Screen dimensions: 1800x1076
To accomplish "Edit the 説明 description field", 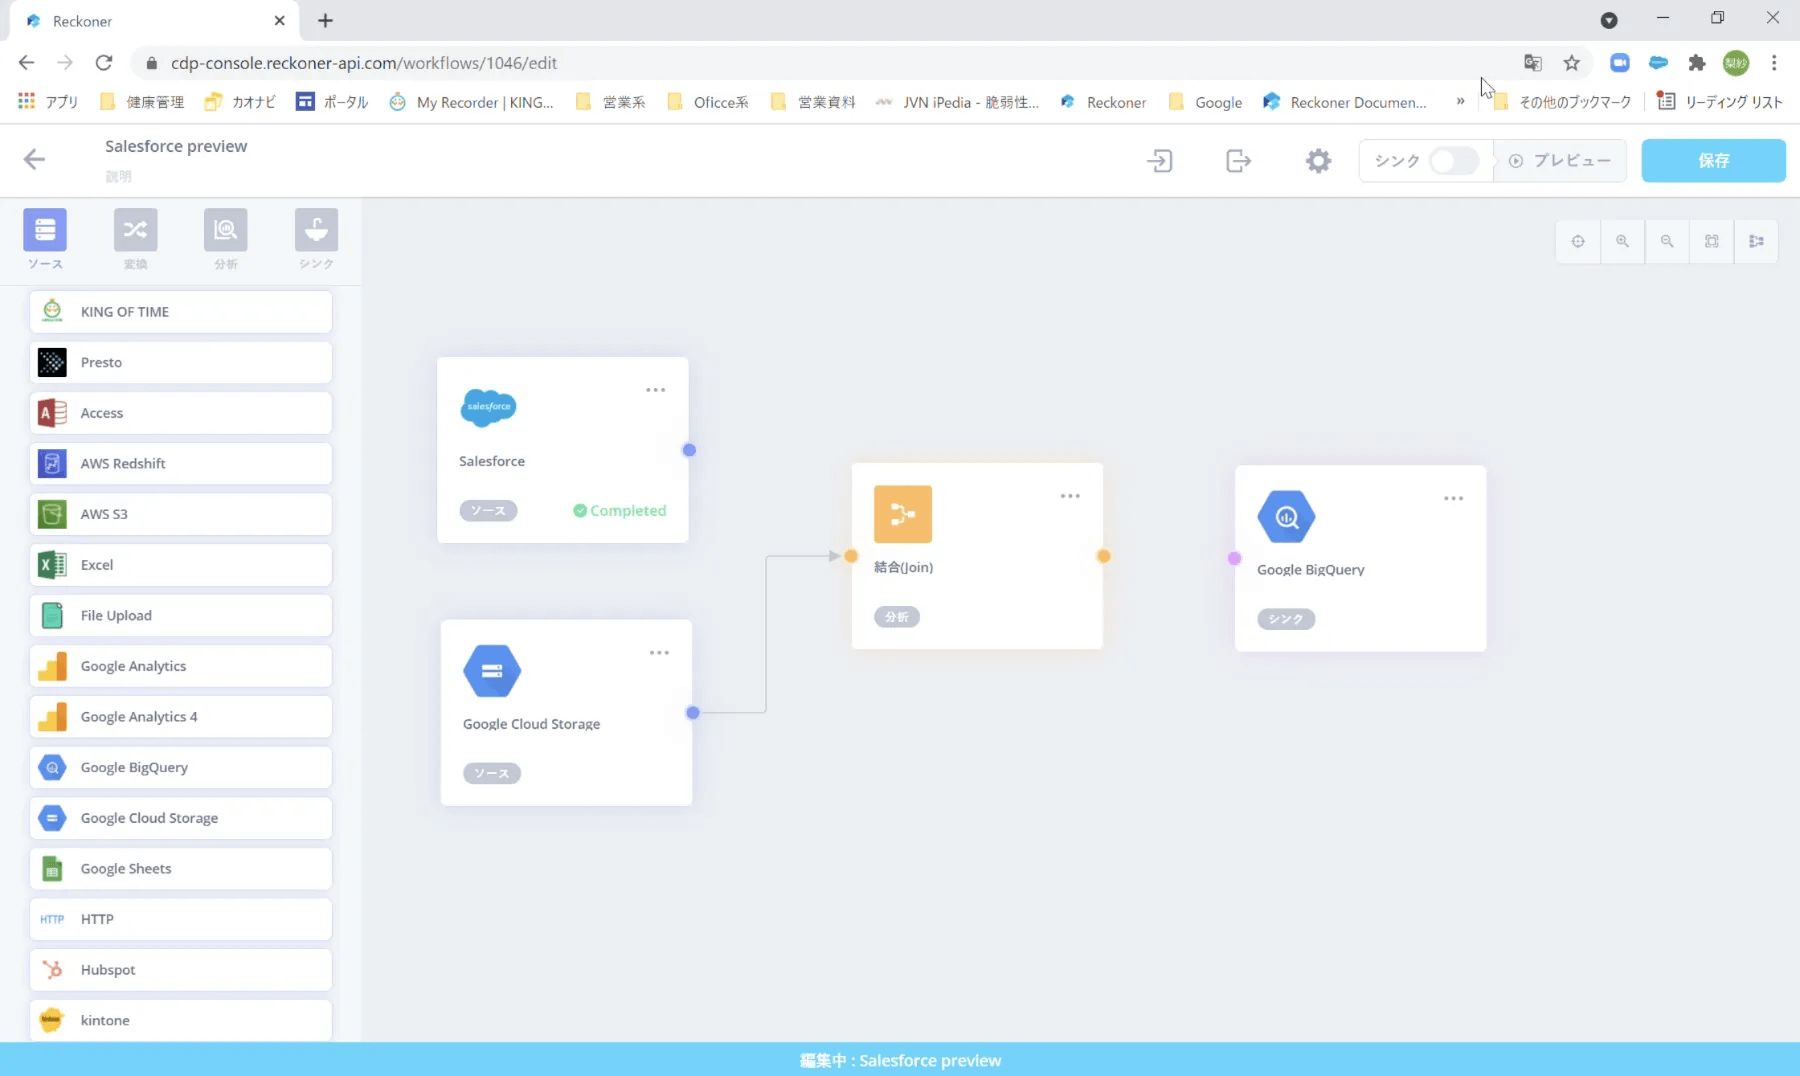I will pyautogui.click(x=118, y=176).
